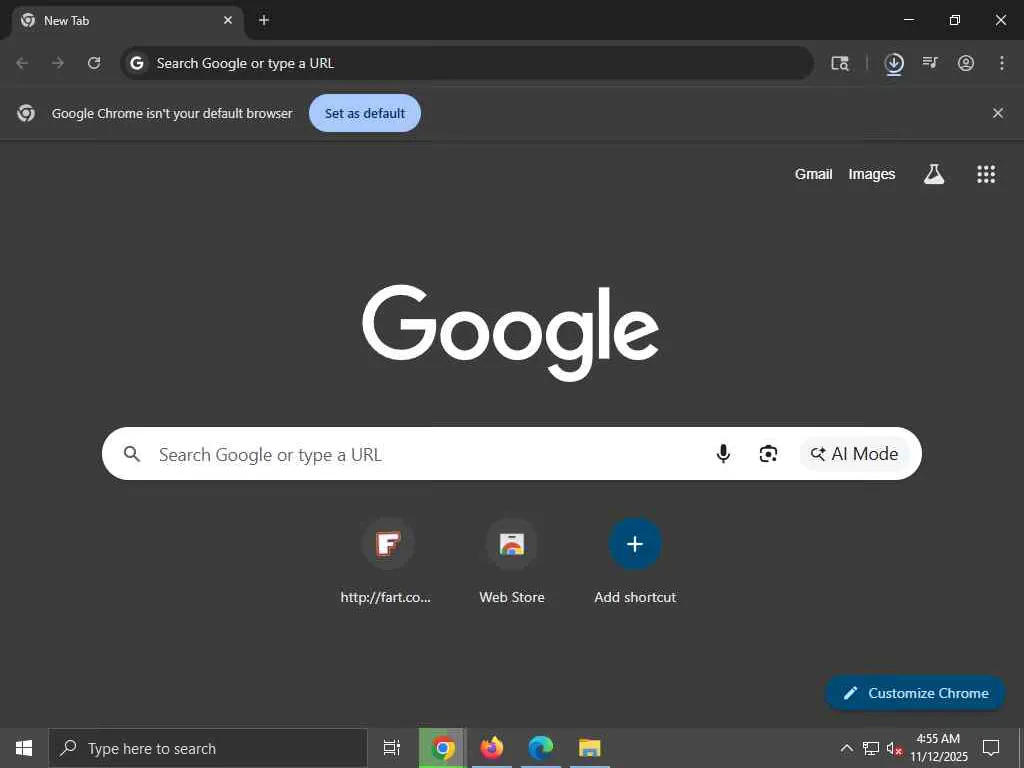Close the New Tab tab
Screen dimensions: 1024x768
(228, 20)
